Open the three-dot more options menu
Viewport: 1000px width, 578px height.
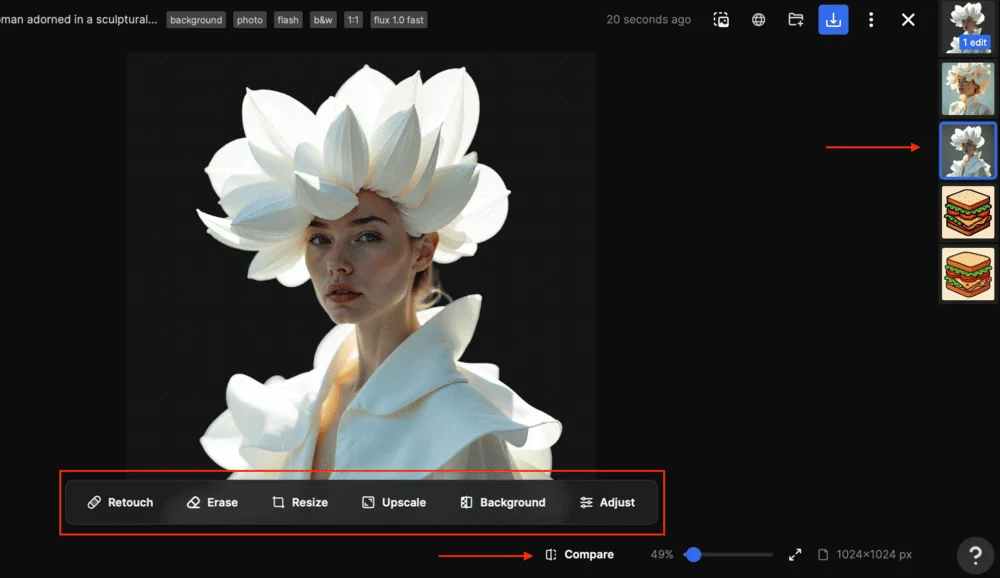click(x=871, y=20)
